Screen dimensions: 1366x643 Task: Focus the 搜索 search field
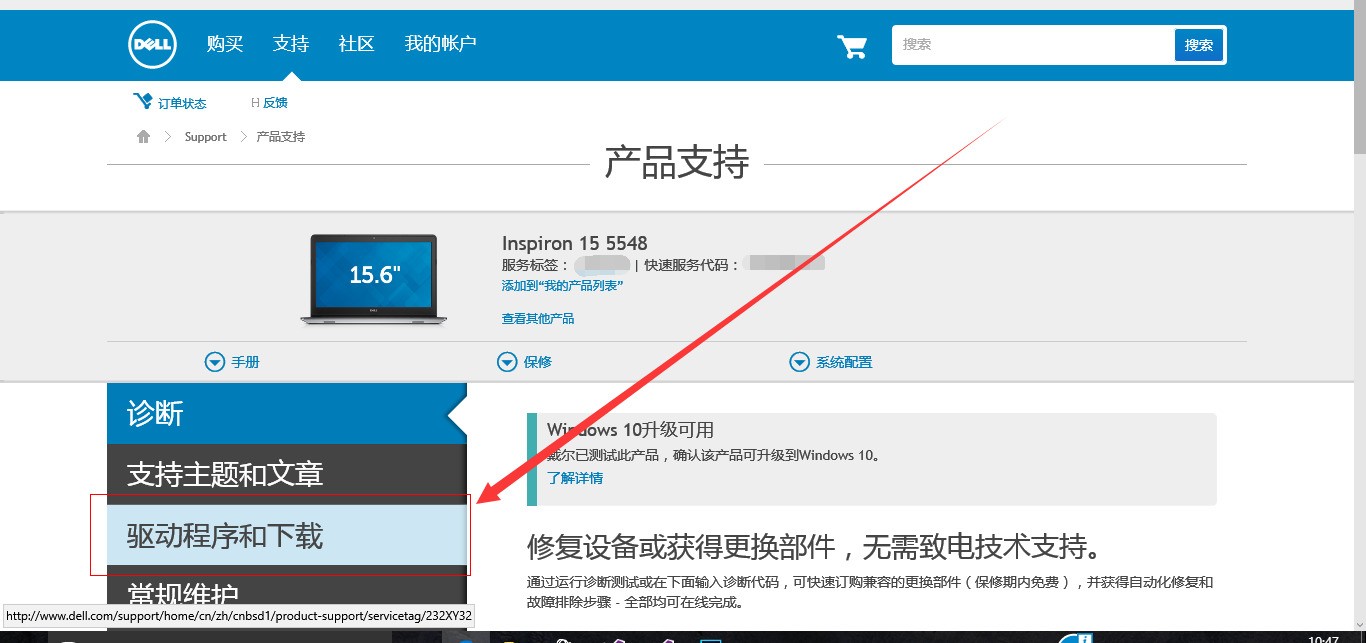point(1033,45)
